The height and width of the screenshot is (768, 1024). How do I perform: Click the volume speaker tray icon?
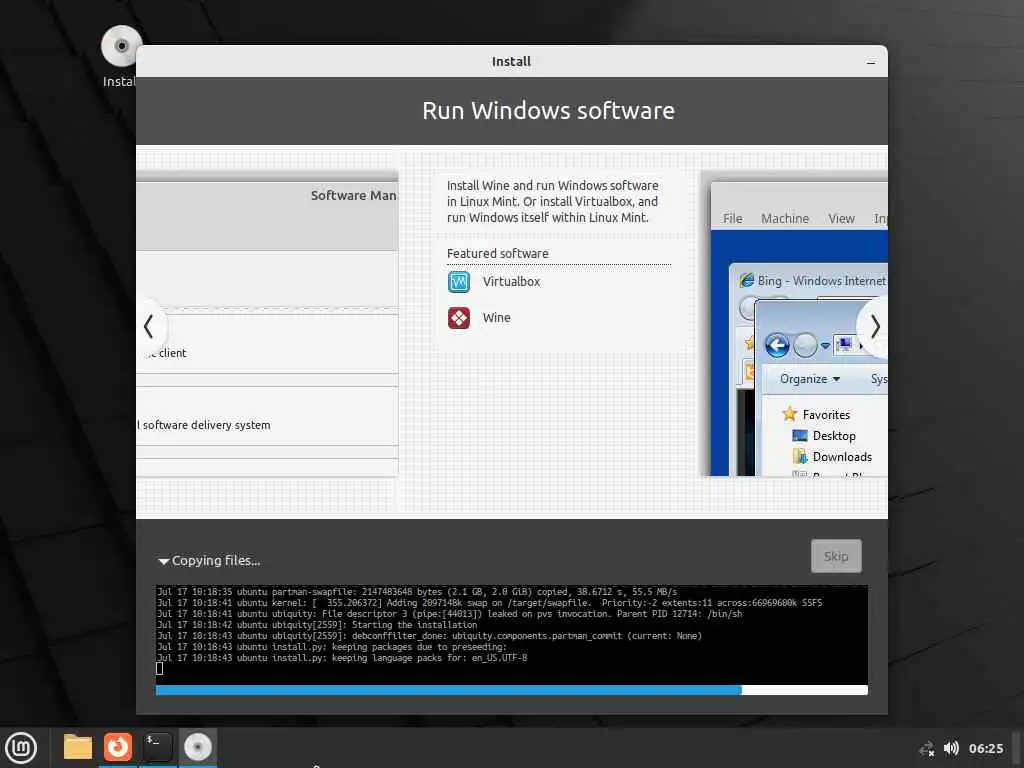click(951, 748)
